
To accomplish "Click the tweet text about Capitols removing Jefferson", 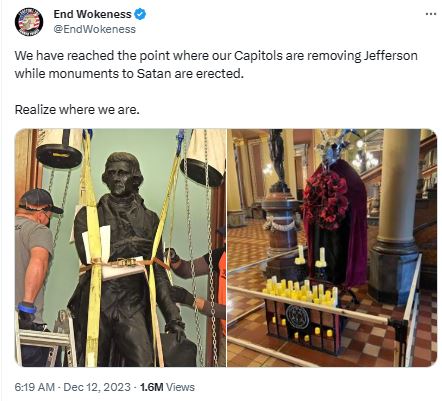I will 216,64.
